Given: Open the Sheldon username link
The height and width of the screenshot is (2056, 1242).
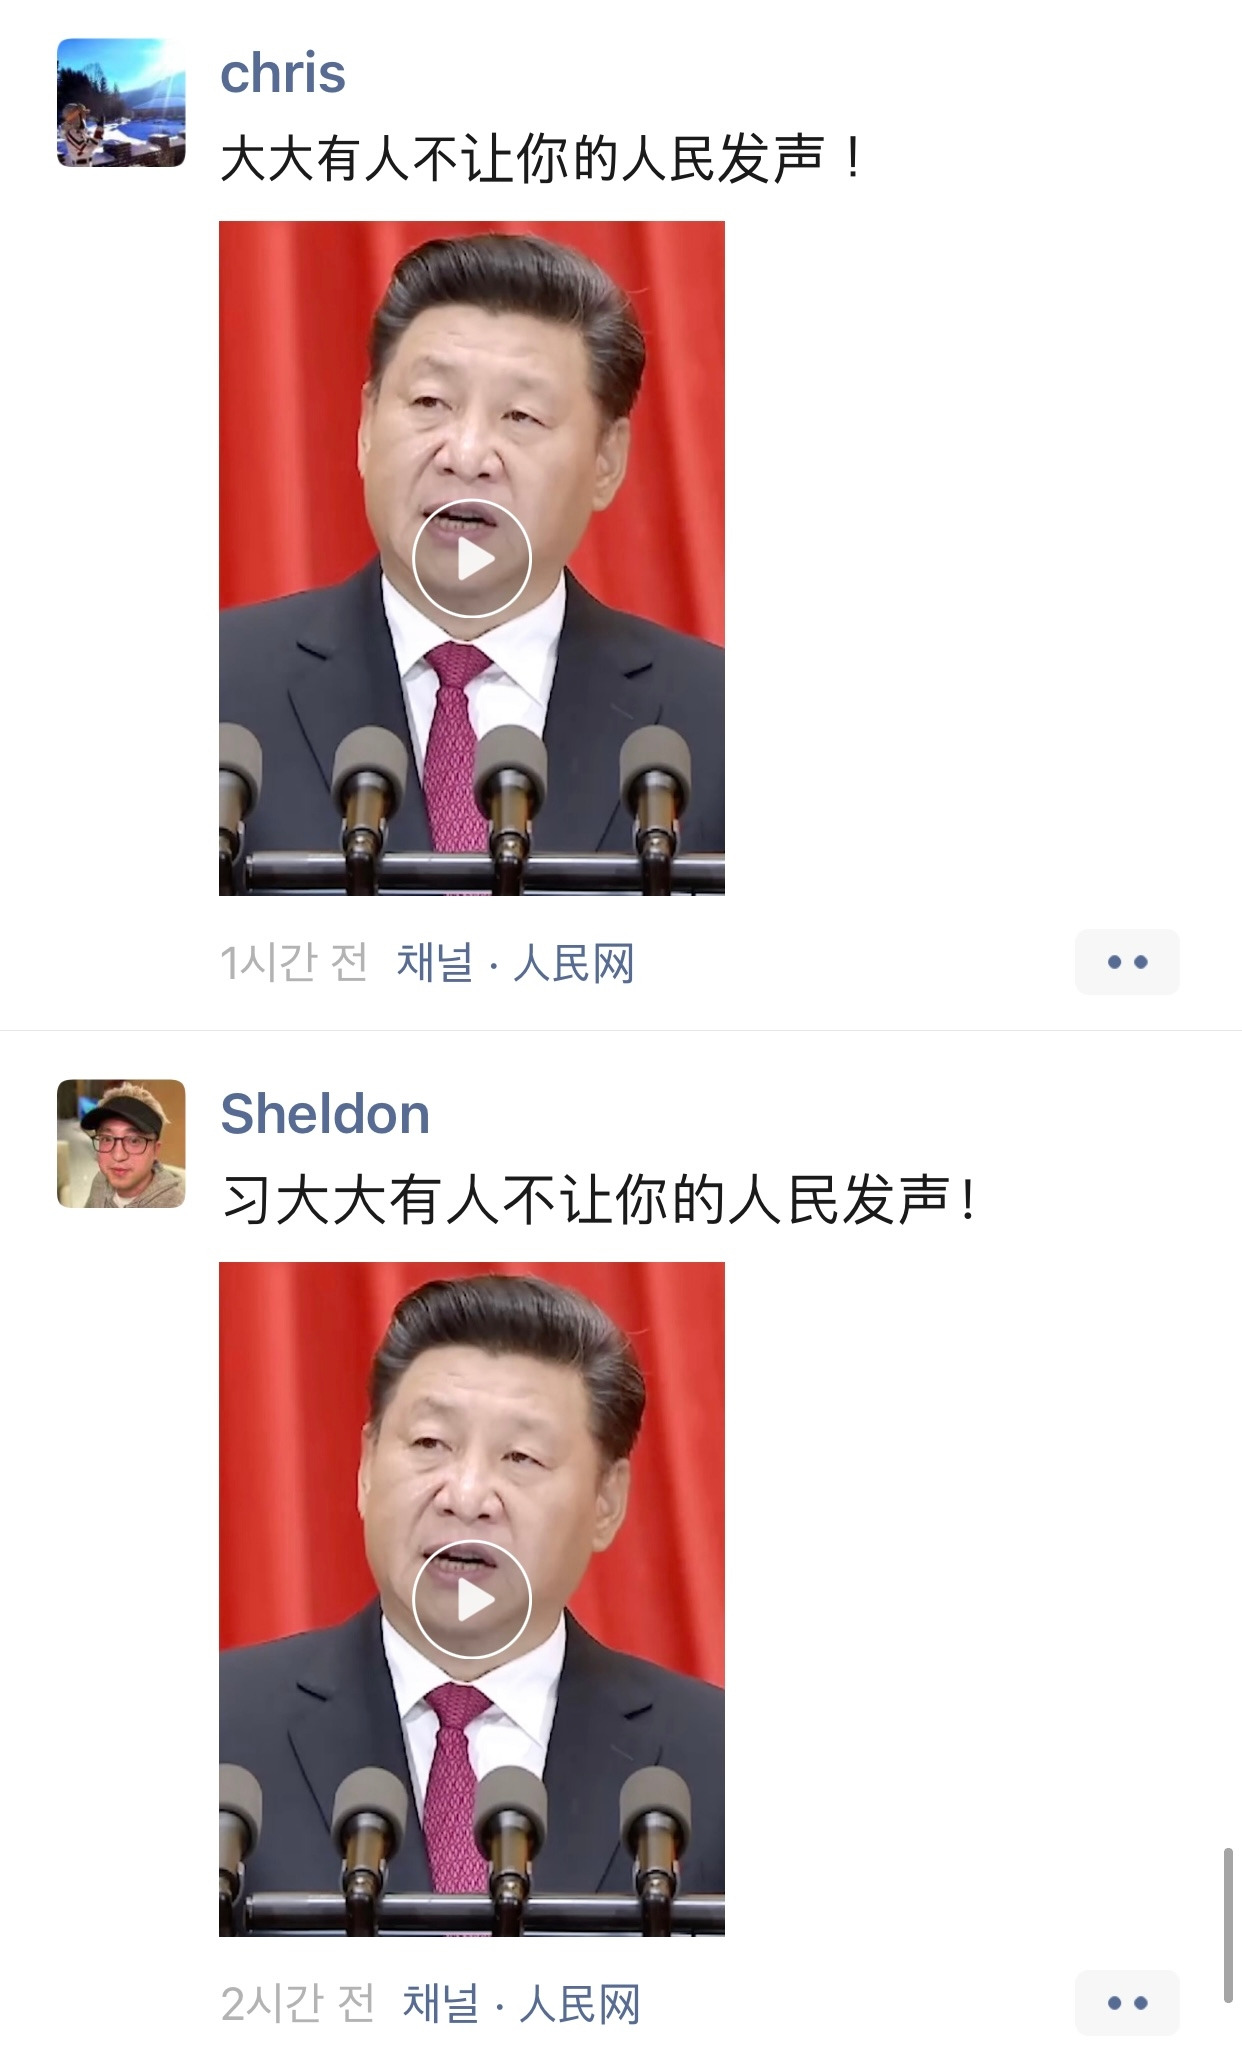Looking at the screenshot, I should click(x=325, y=1114).
